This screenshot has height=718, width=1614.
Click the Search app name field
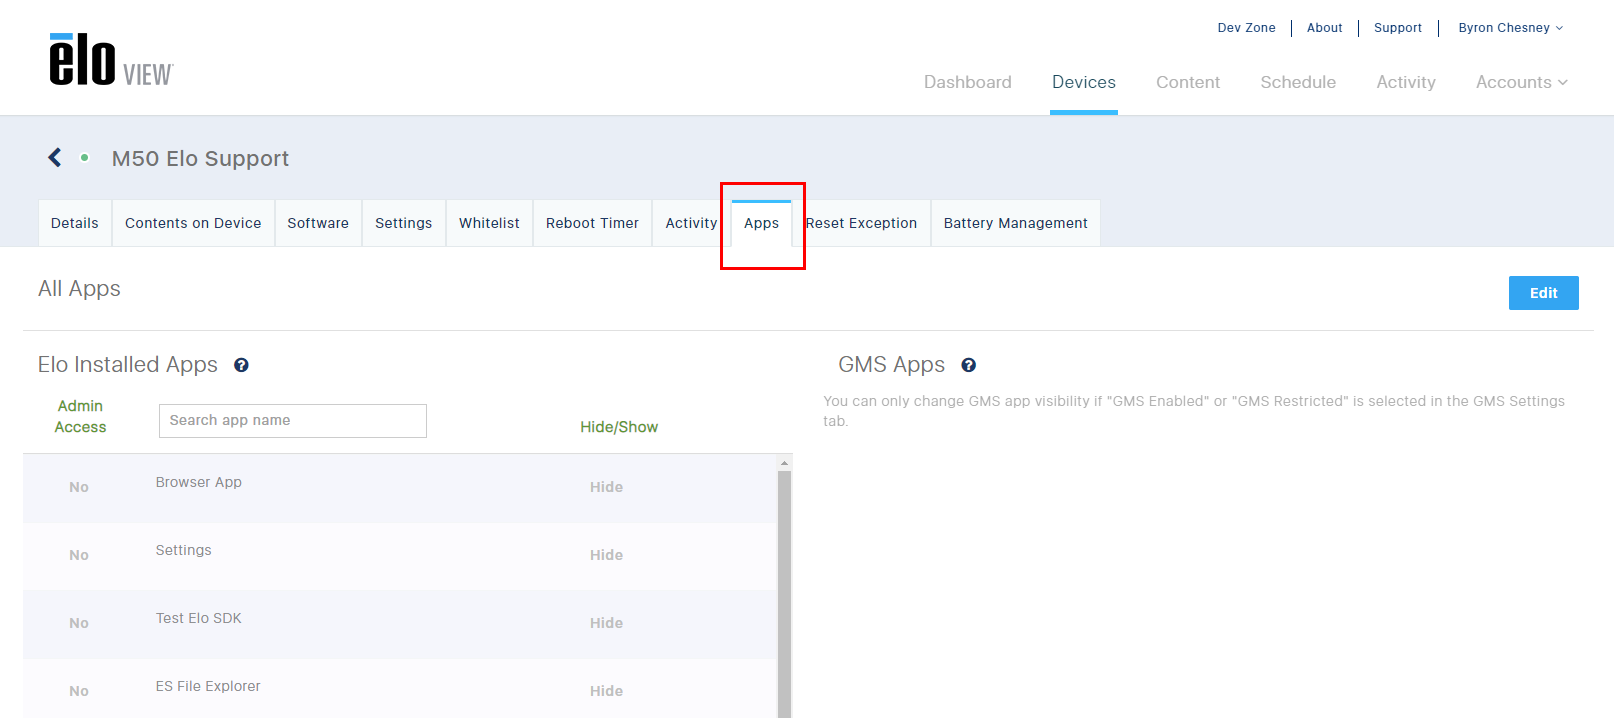(293, 421)
